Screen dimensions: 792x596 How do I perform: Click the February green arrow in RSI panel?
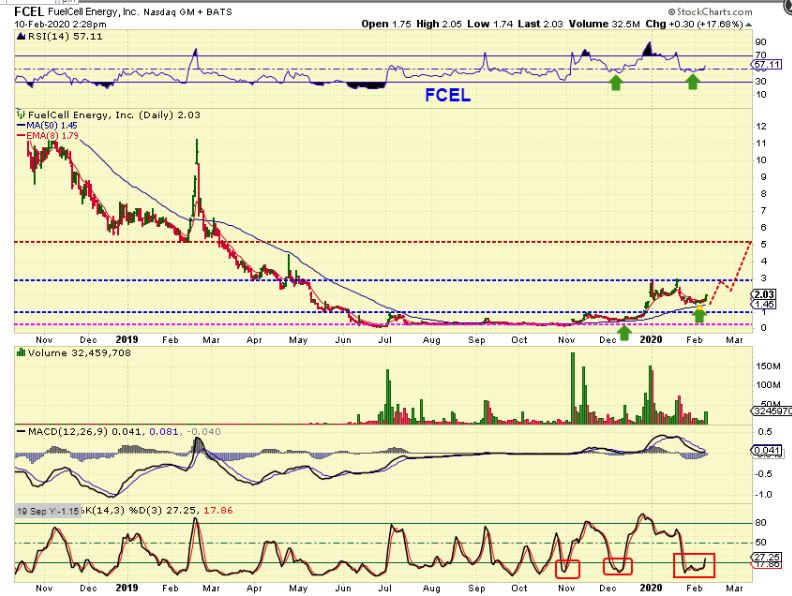tap(693, 82)
